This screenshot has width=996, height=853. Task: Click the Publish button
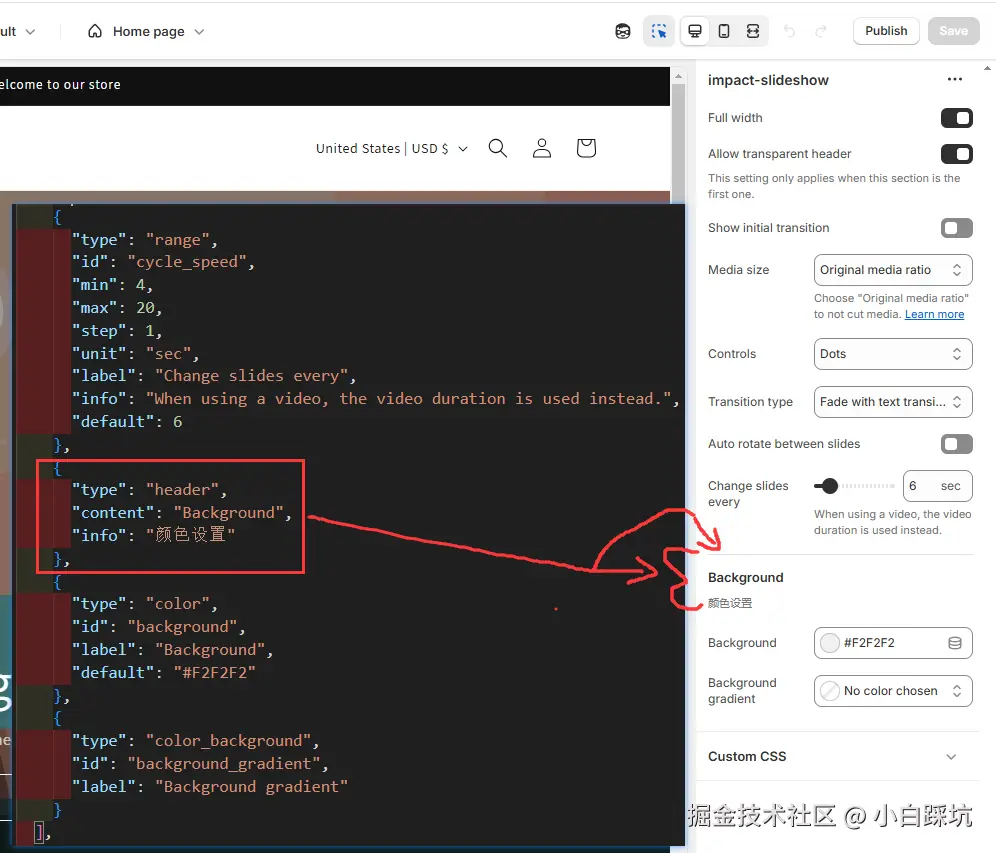[886, 31]
